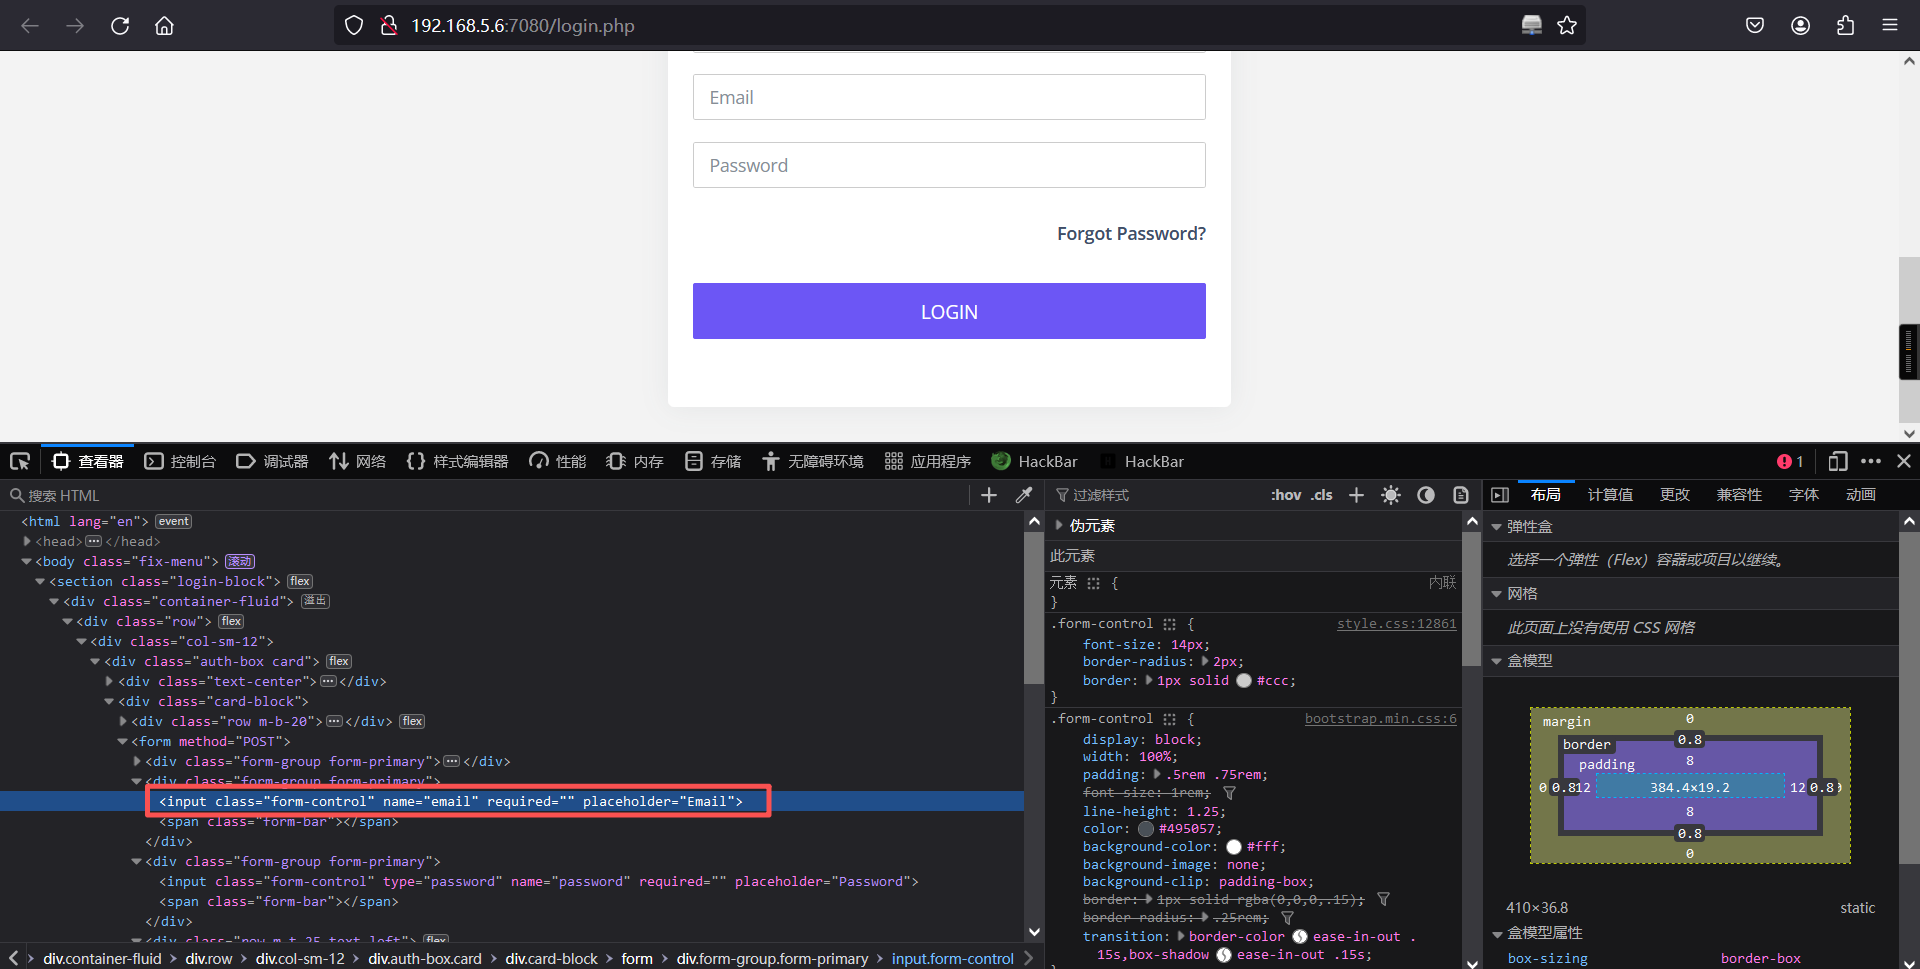Click the Email input field
The width and height of the screenshot is (1920, 969).
[949, 97]
